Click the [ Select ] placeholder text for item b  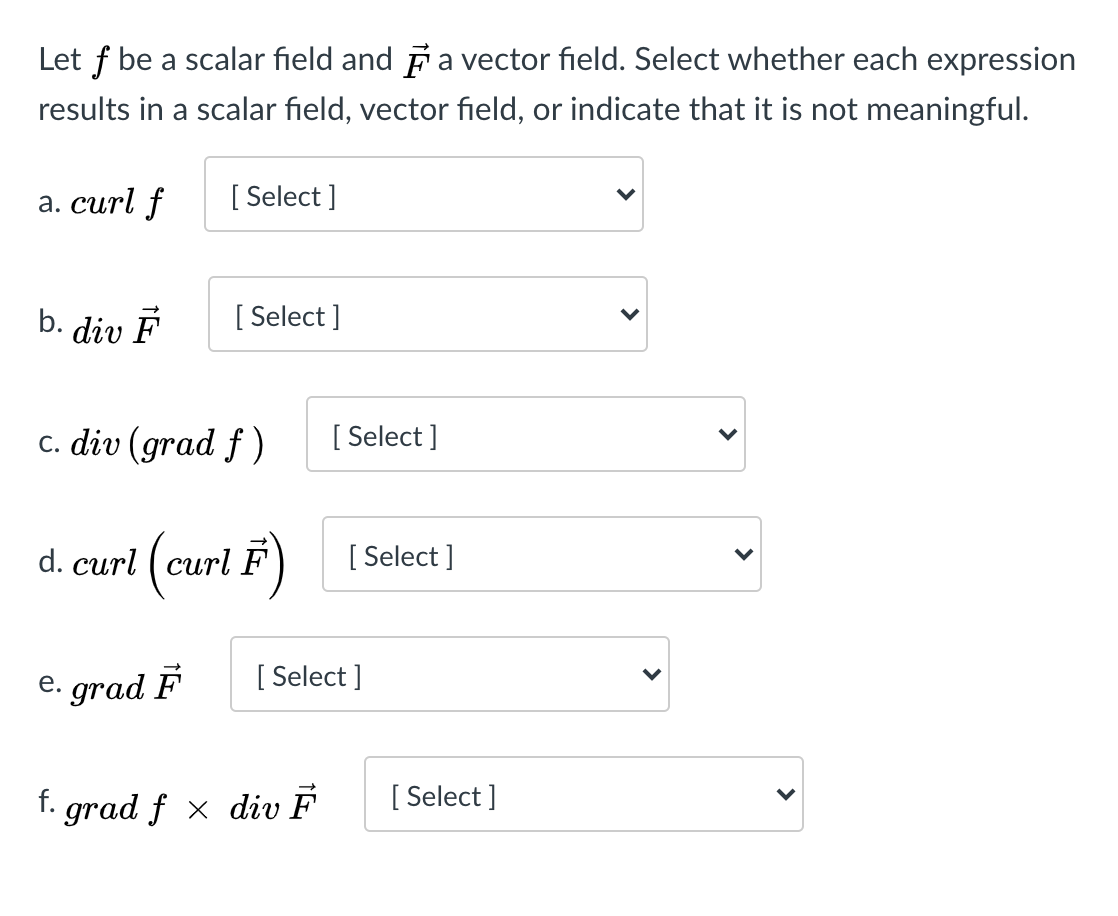pos(287,316)
